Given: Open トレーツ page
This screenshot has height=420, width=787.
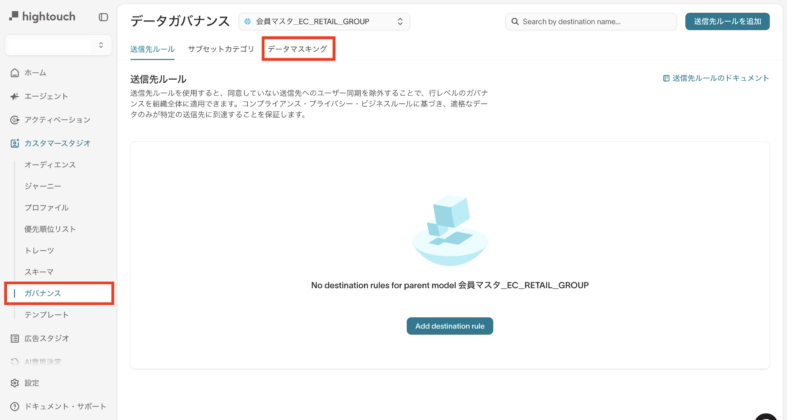Looking at the screenshot, I should point(39,250).
